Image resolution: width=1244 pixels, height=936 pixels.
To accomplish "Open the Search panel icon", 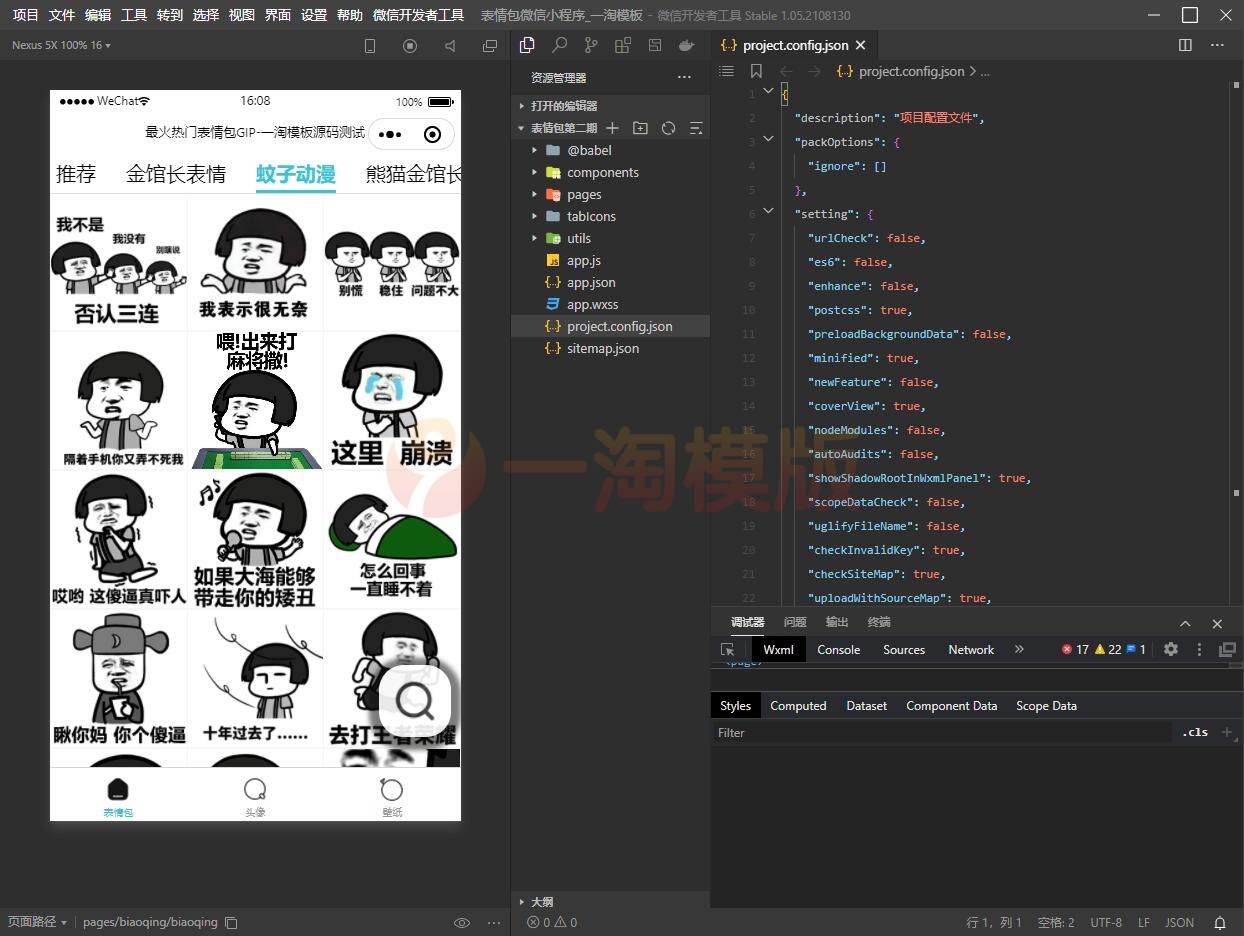I will pos(559,45).
